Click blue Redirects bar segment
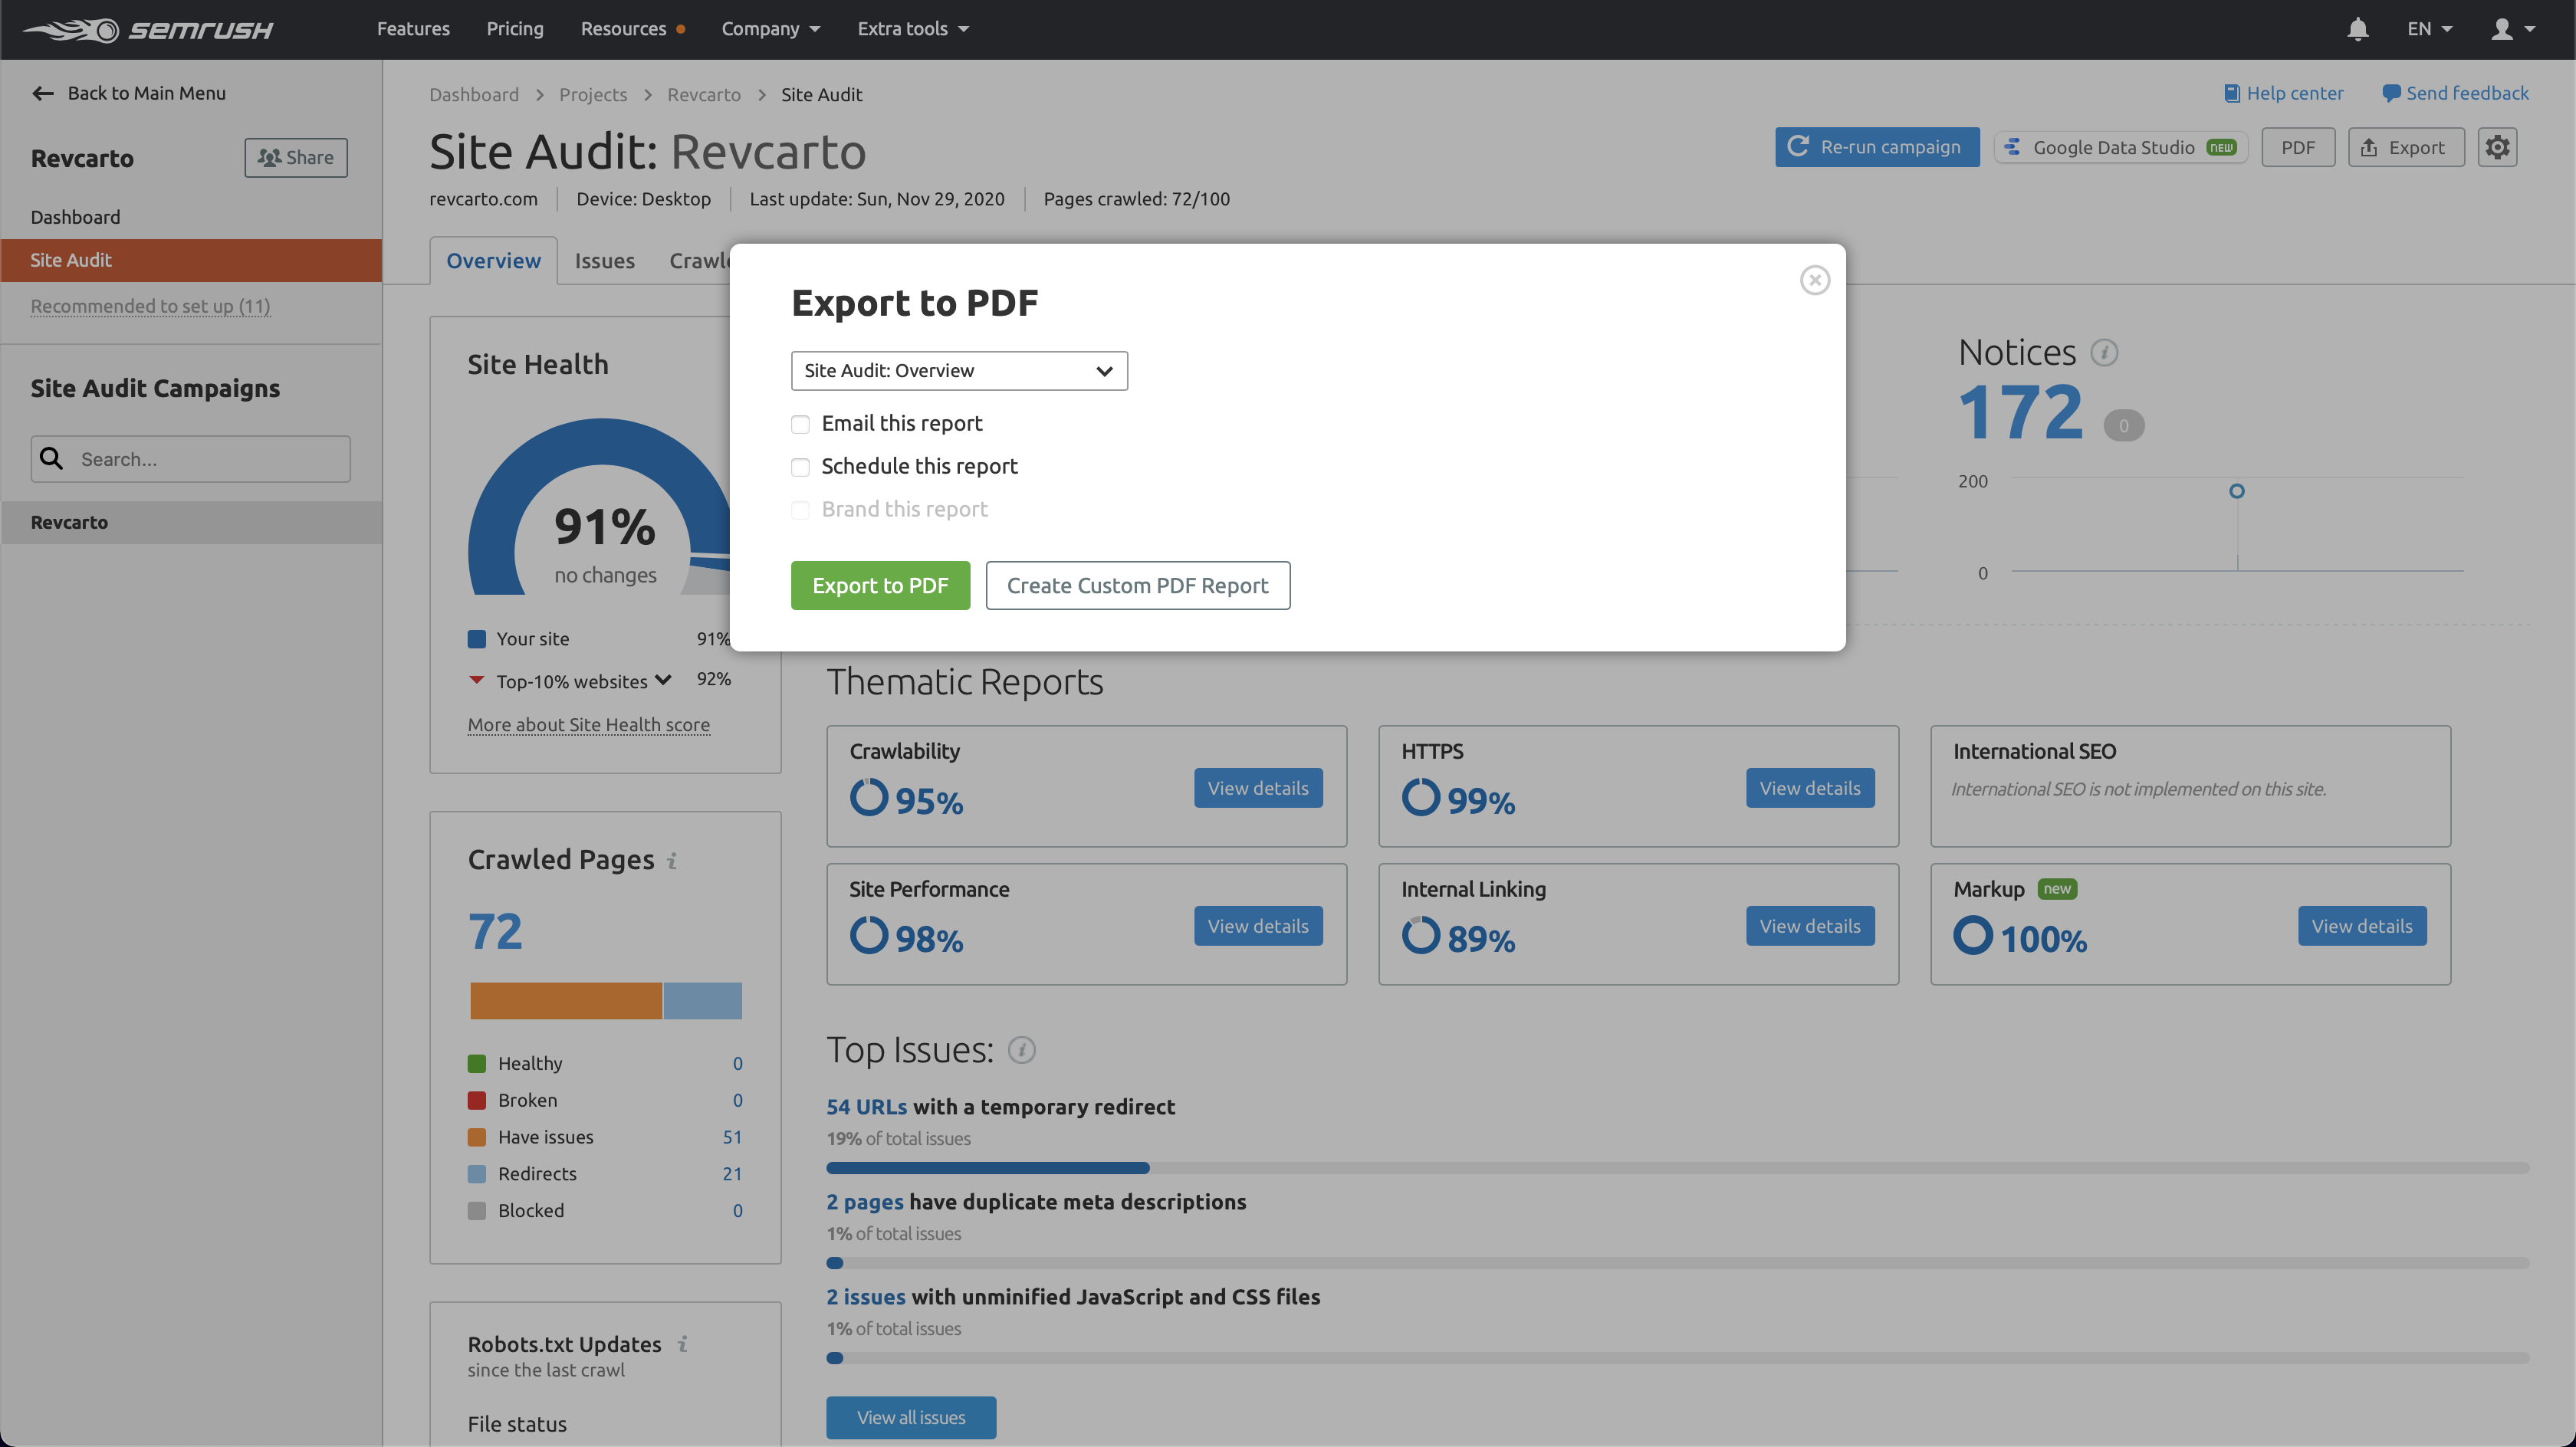This screenshot has width=2576, height=1447. (703, 1001)
